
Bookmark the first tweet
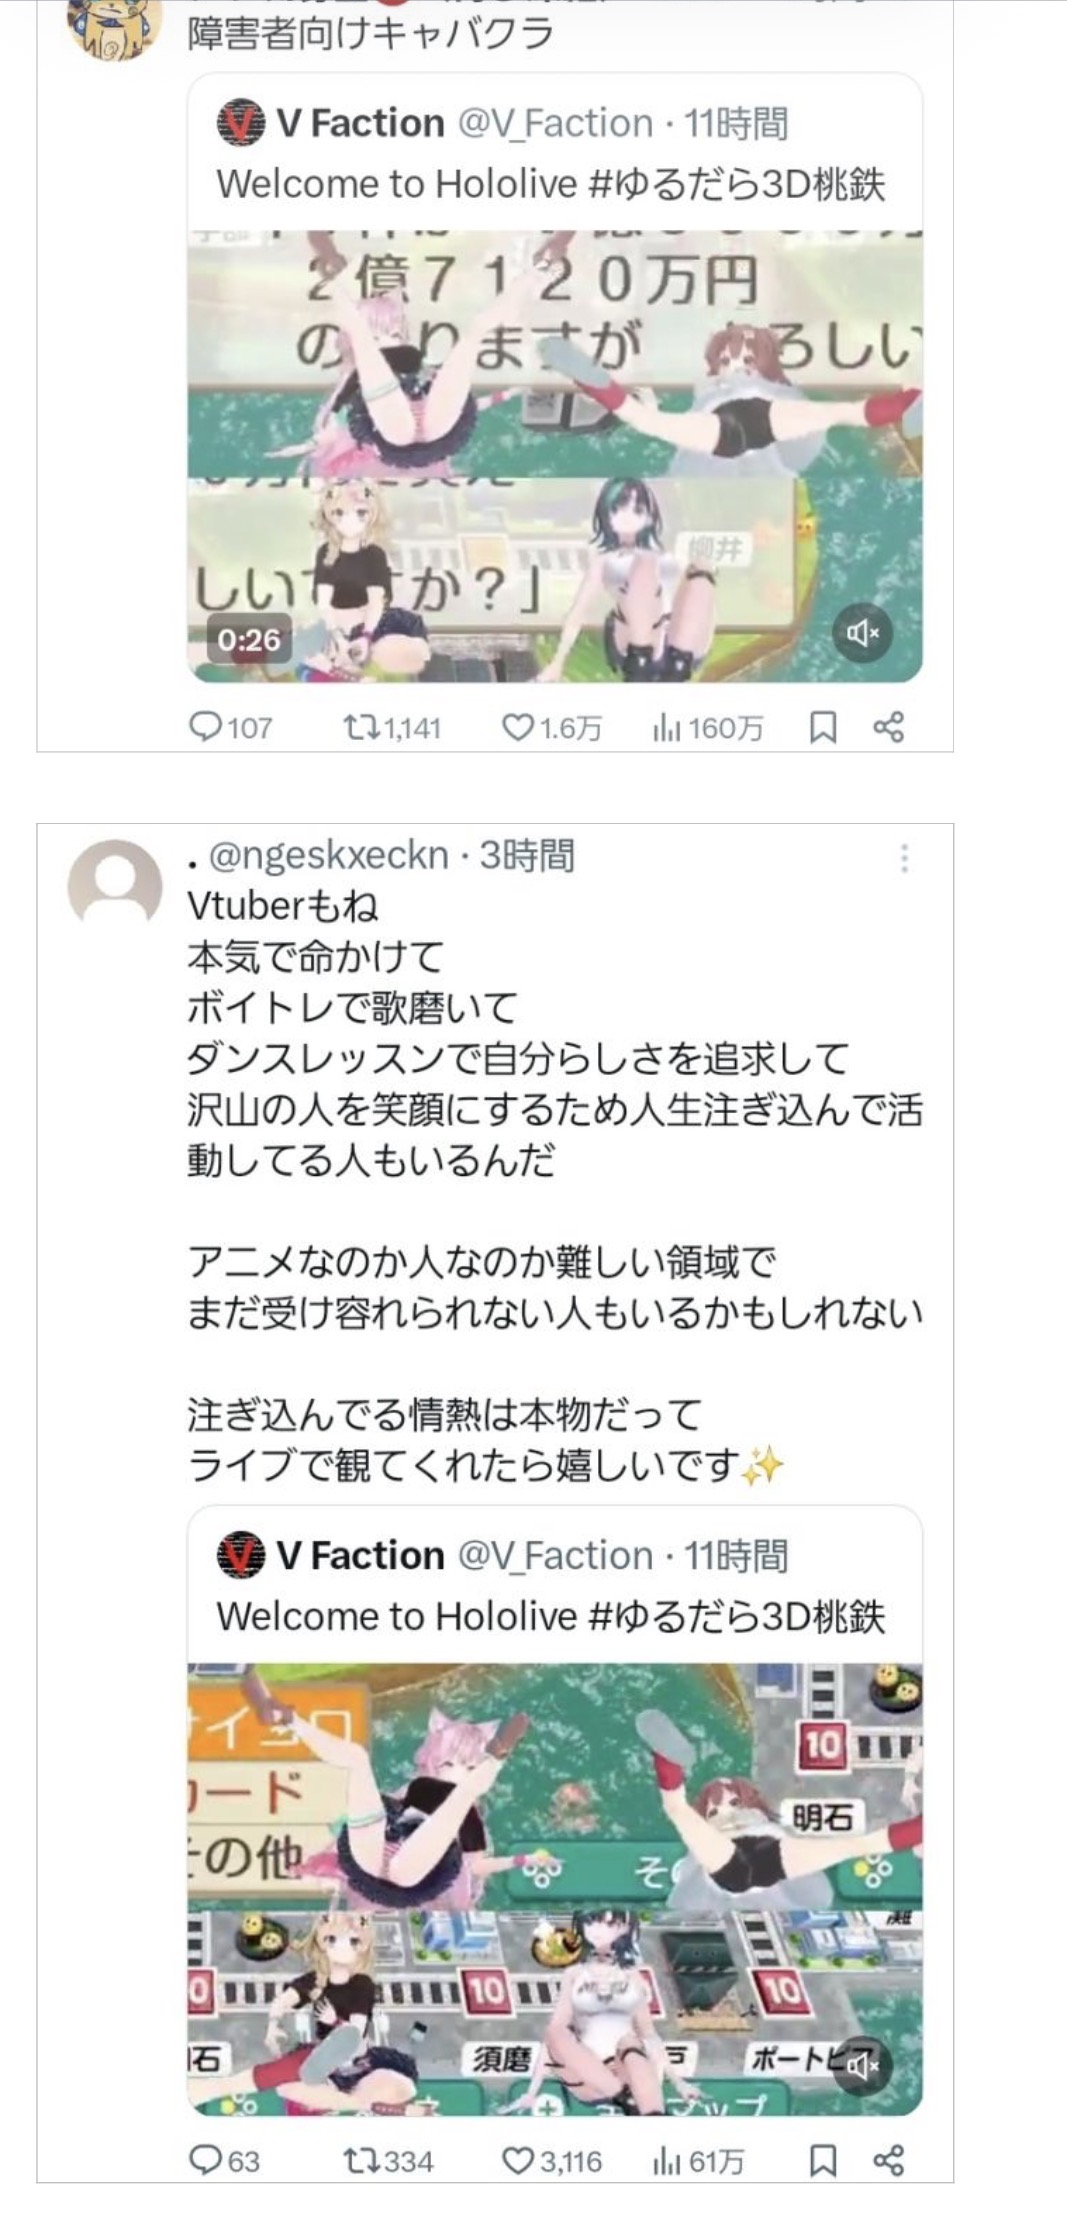click(x=822, y=727)
